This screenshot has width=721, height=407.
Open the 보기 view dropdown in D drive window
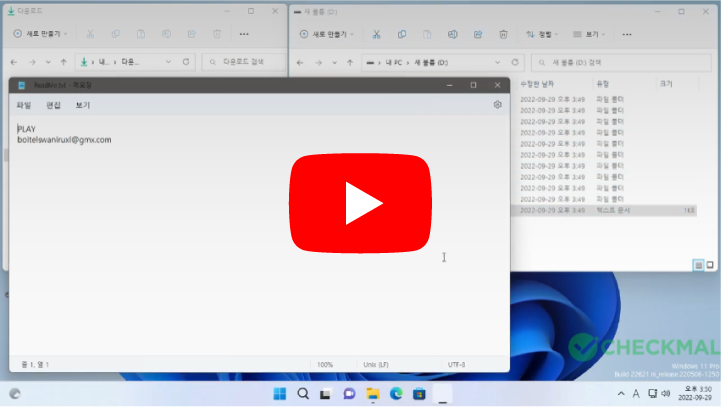tap(589, 34)
